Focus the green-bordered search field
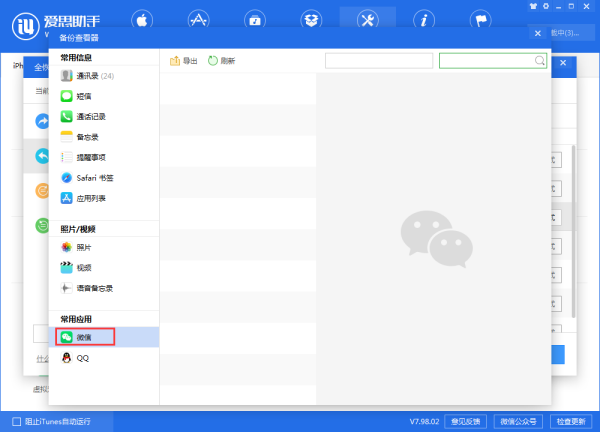 pos(493,60)
